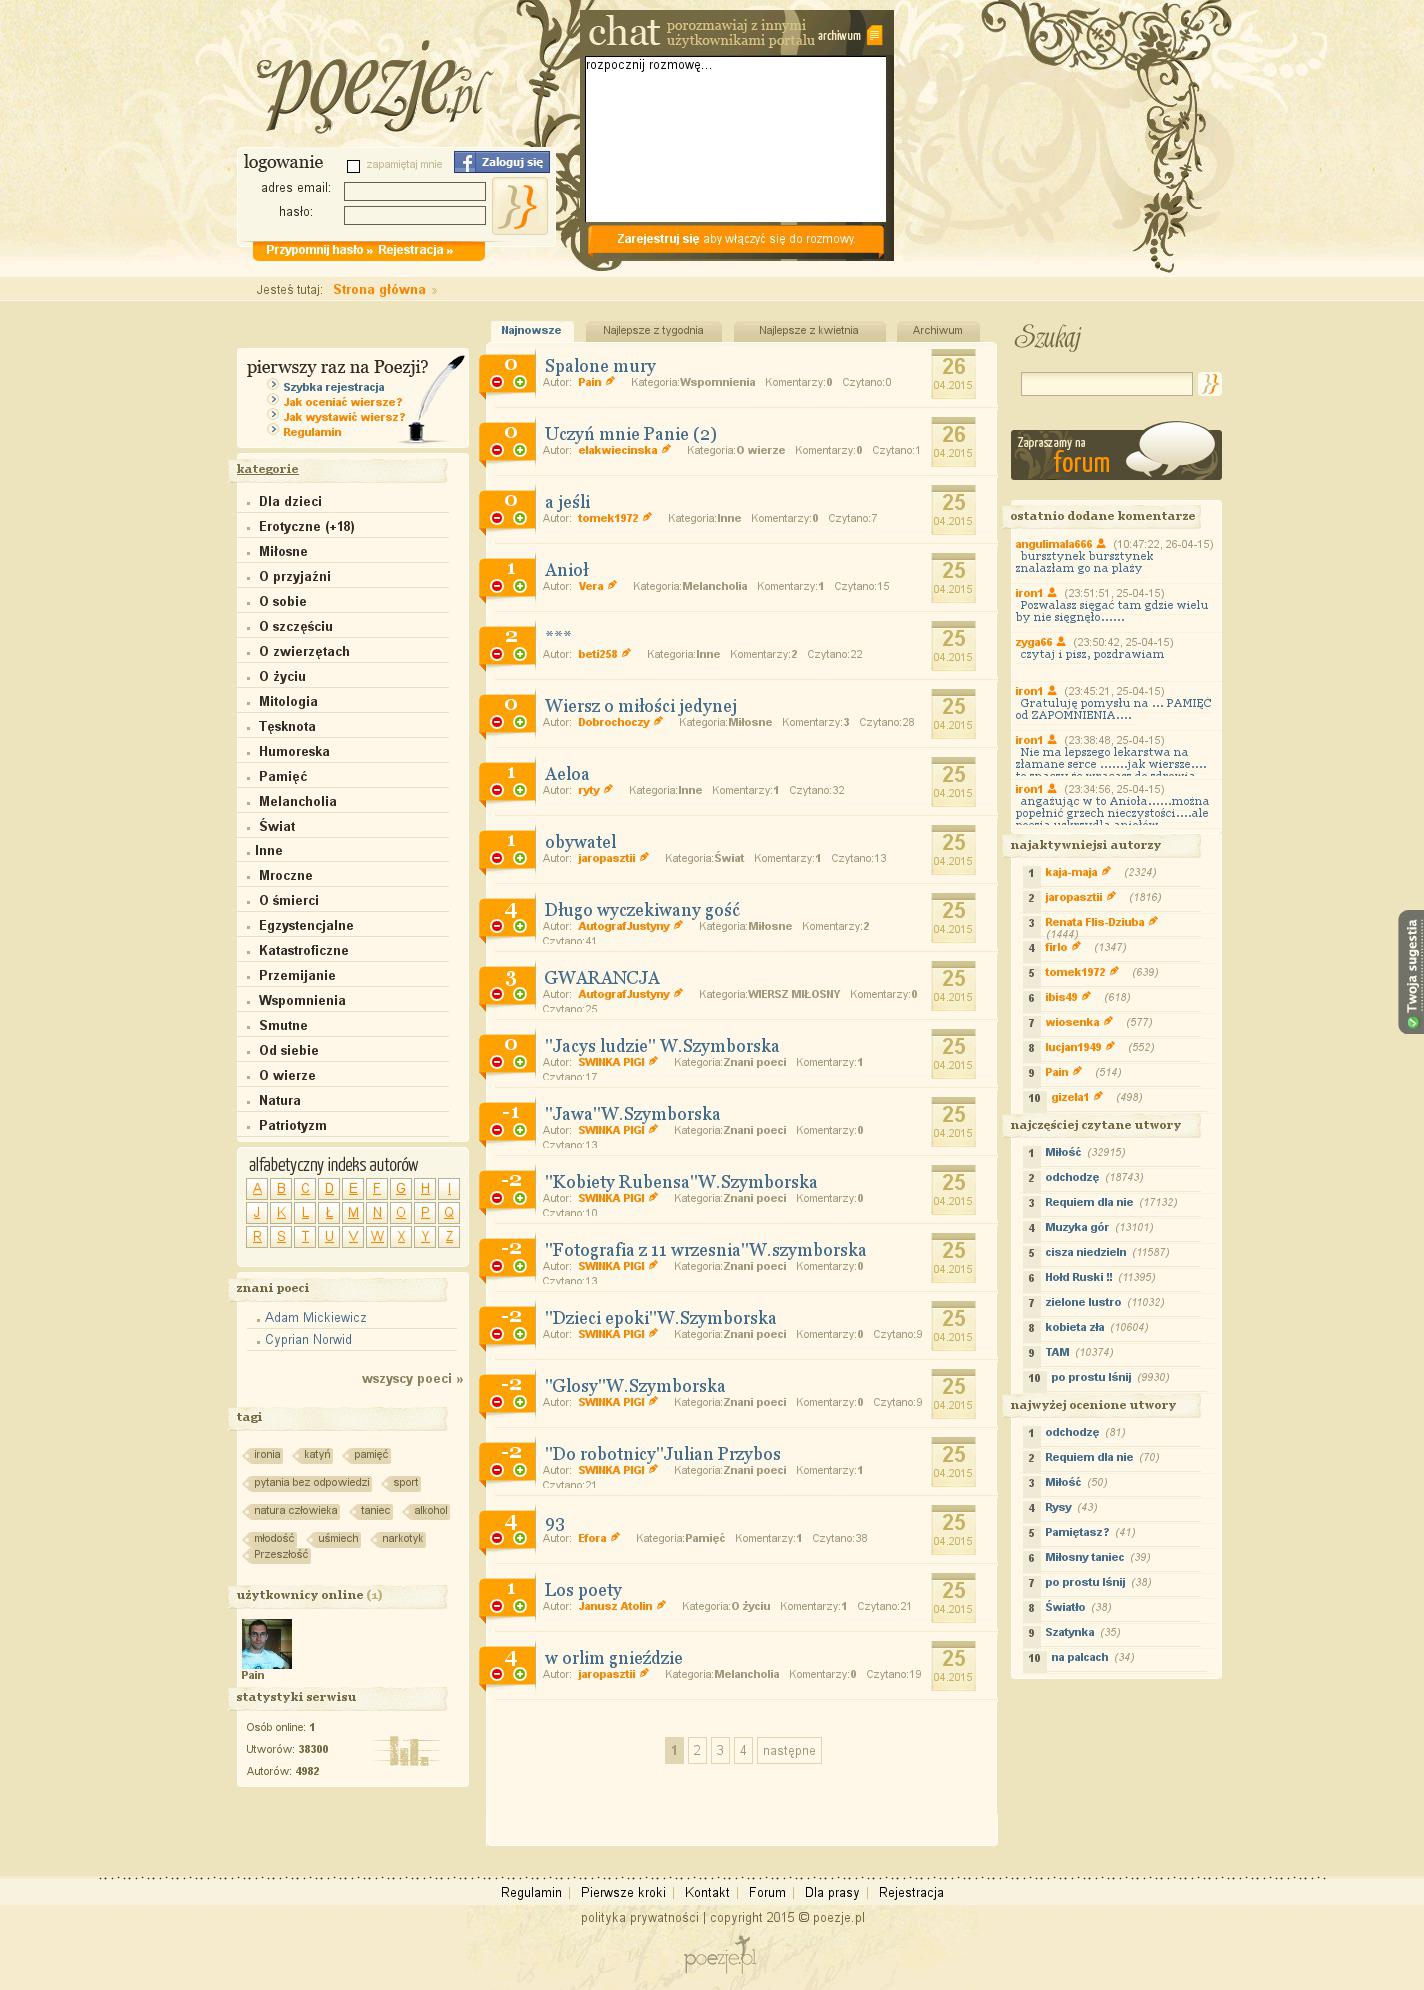Open the 'Twoja sugestia' side tab
Image resolution: width=1424 pixels, height=1990 pixels.
pyautogui.click(x=1411, y=971)
